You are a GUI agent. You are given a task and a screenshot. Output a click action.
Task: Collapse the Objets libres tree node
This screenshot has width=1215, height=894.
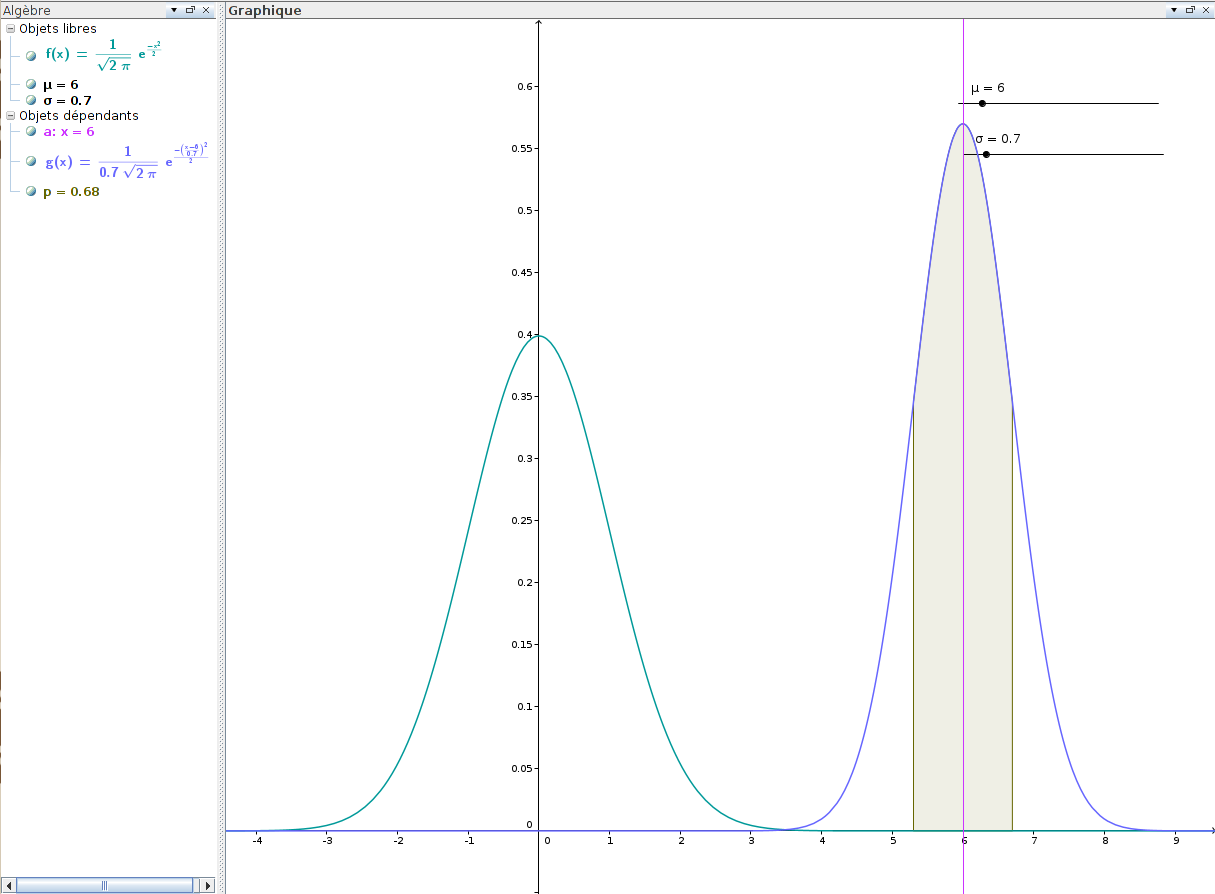(x=11, y=29)
